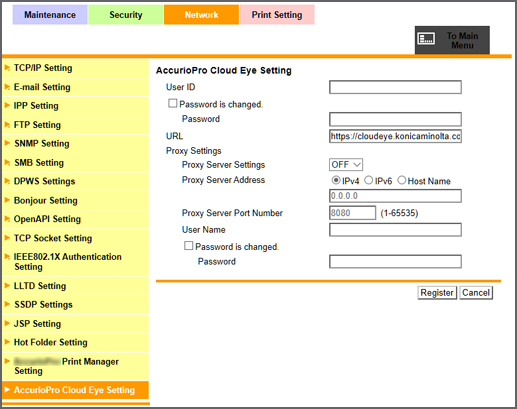Screen dimensions: 517x409
Task: Click the arrow icon beside OpenAPI Setting
Action: pos(7,219)
